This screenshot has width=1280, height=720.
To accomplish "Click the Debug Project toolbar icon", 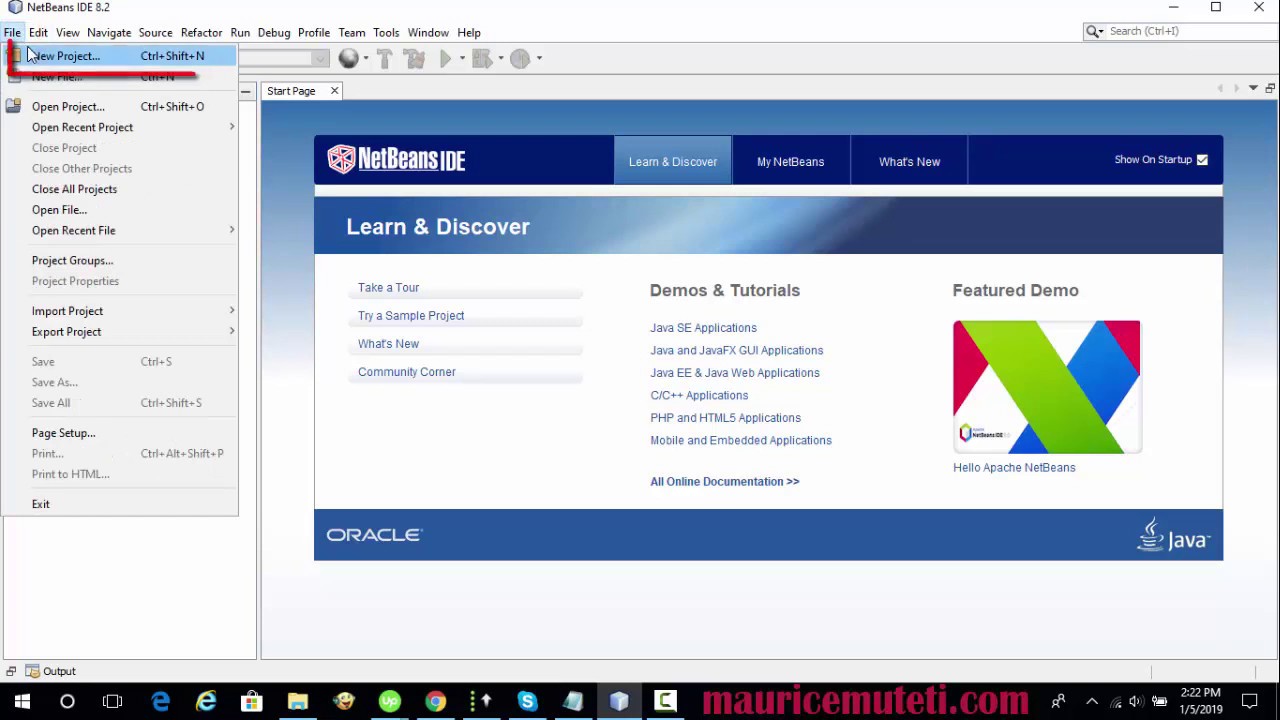I will coord(481,58).
